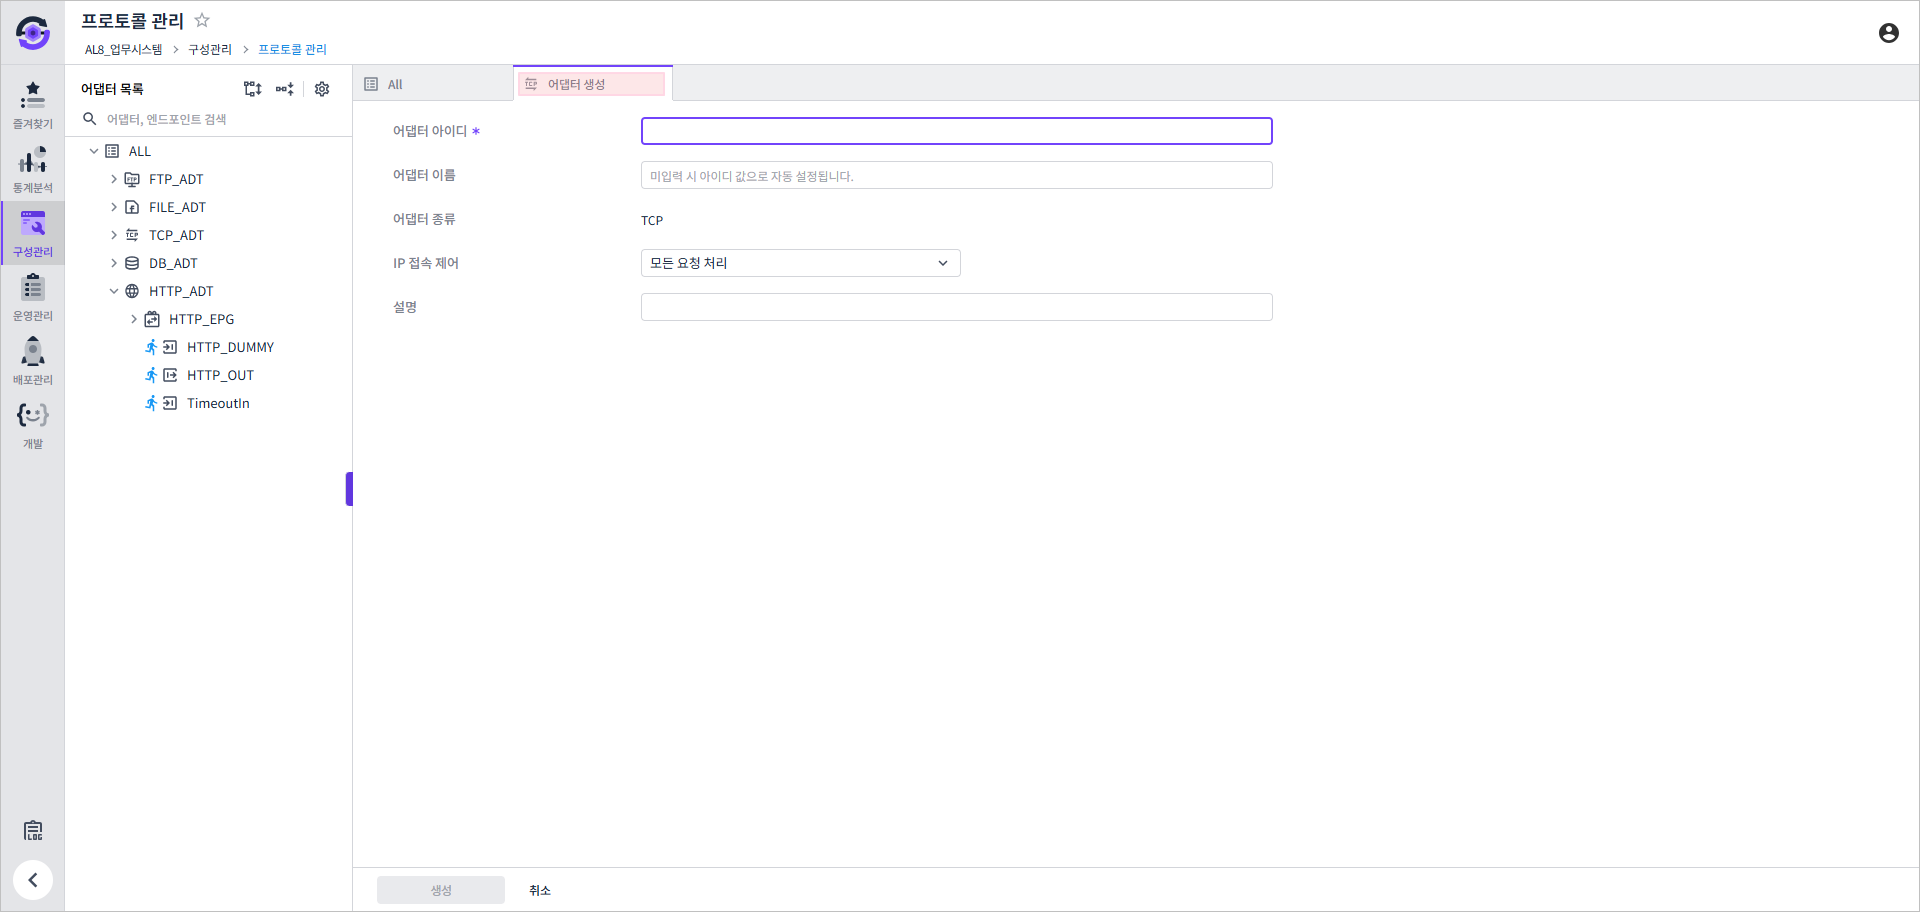Click the 생성 create button

pyautogui.click(x=441, y=890)
